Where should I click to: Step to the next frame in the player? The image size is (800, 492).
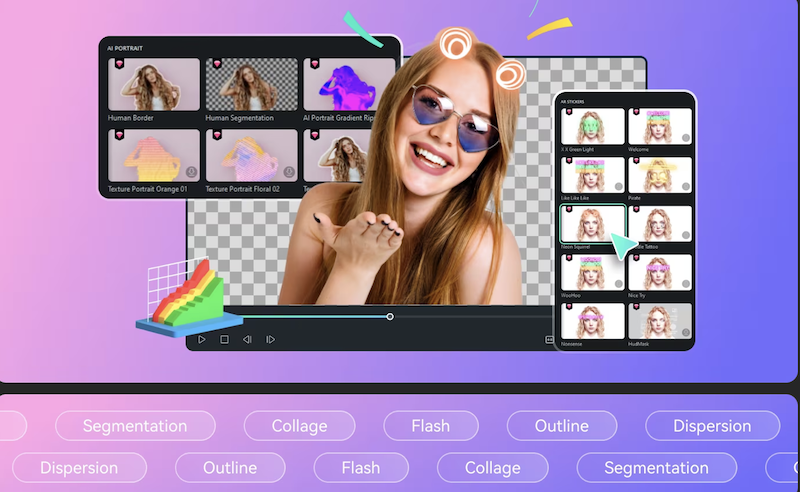[x=270, y=339]
